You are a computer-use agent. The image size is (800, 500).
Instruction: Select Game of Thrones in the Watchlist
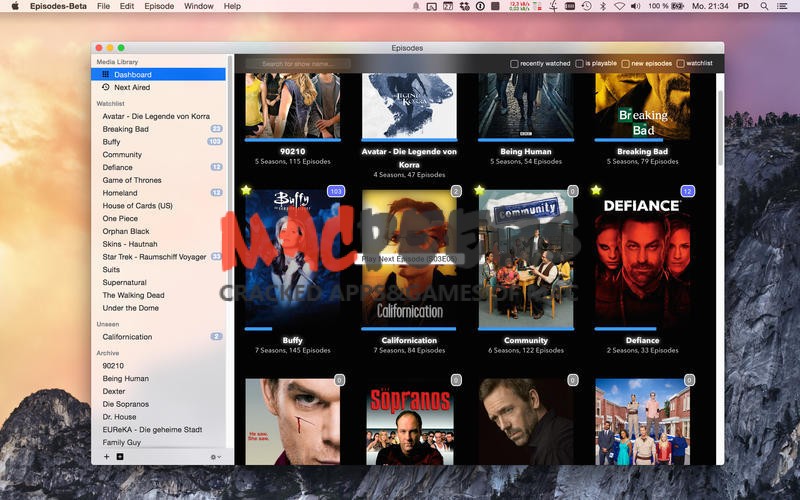tap(132, 180)
